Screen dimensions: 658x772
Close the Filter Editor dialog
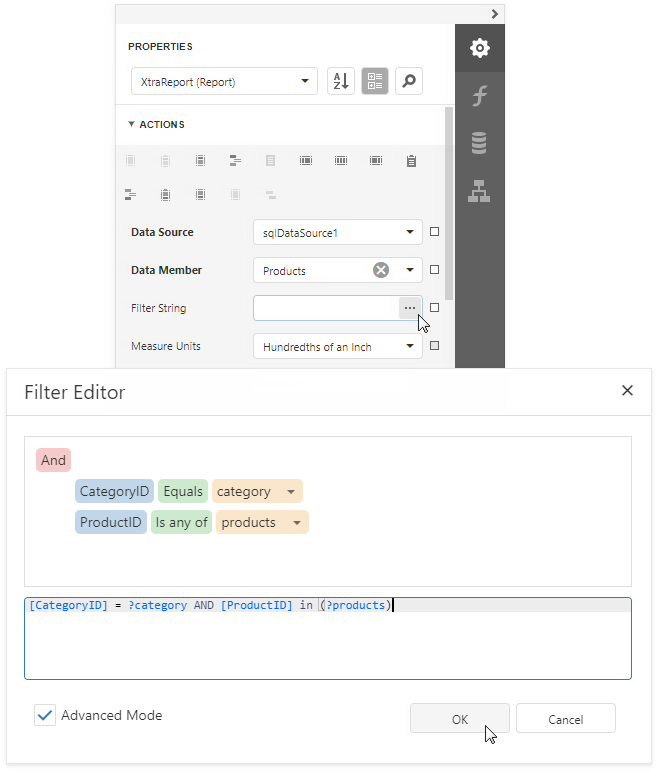click(x=627, y=390)
